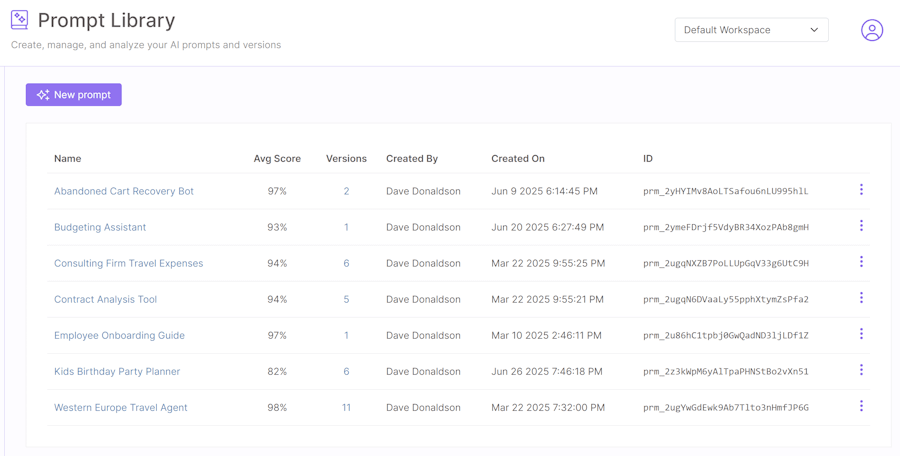This screenshot has width=900, height=456.
Task: Sort by the Created On column header
Action: (x=518, y=158)
